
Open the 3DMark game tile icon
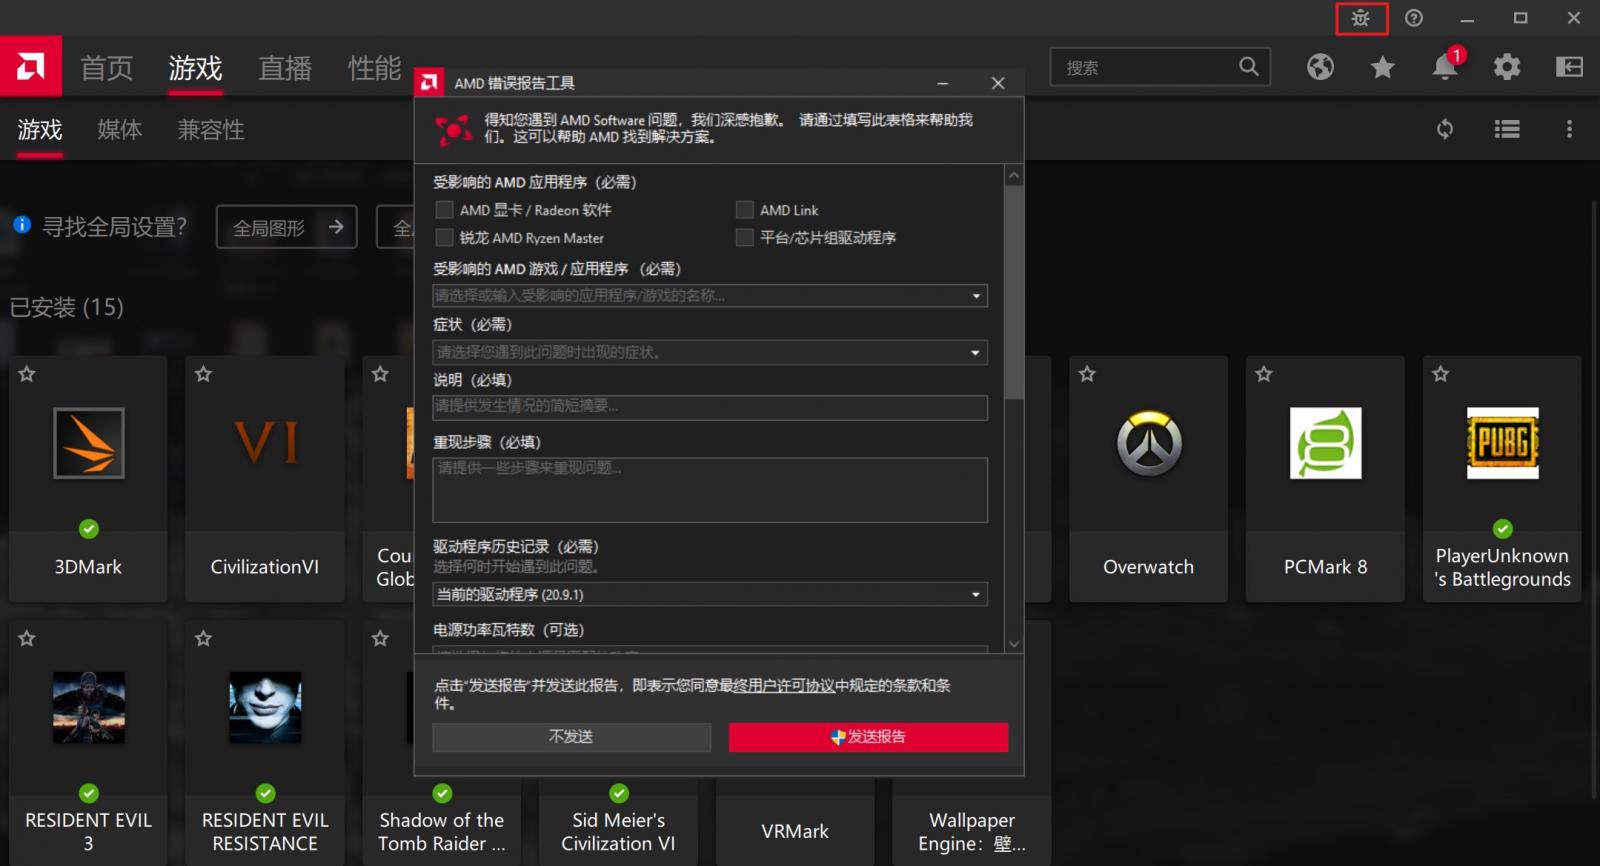click(x=89, y=443)
